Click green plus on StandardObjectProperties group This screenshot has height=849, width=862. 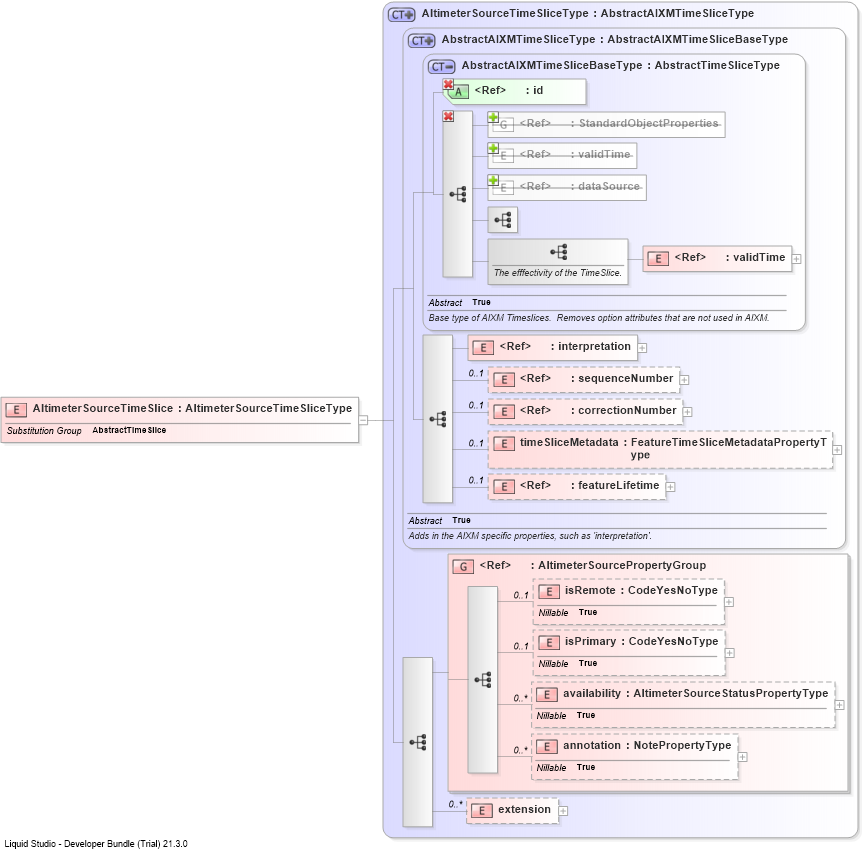coord(493,117)
